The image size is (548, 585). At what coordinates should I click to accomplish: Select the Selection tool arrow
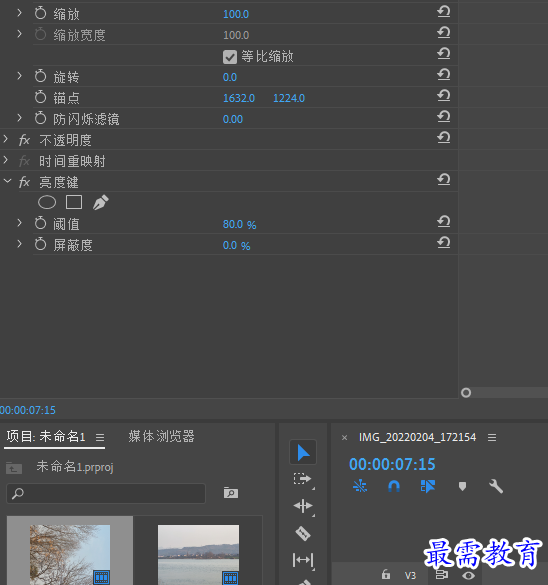(303, 452)
